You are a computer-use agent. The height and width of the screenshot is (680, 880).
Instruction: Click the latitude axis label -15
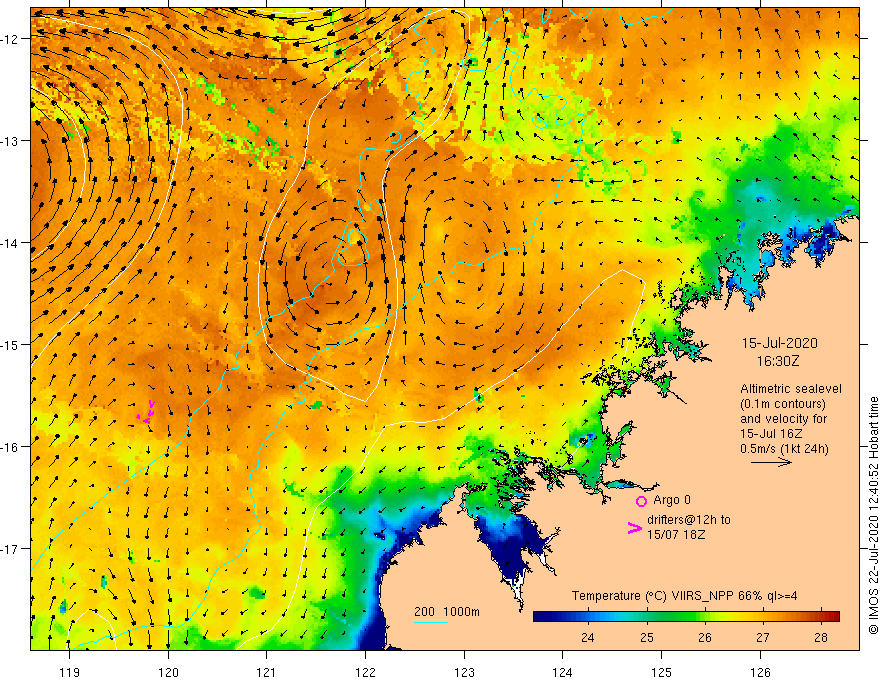pos(10,344)
